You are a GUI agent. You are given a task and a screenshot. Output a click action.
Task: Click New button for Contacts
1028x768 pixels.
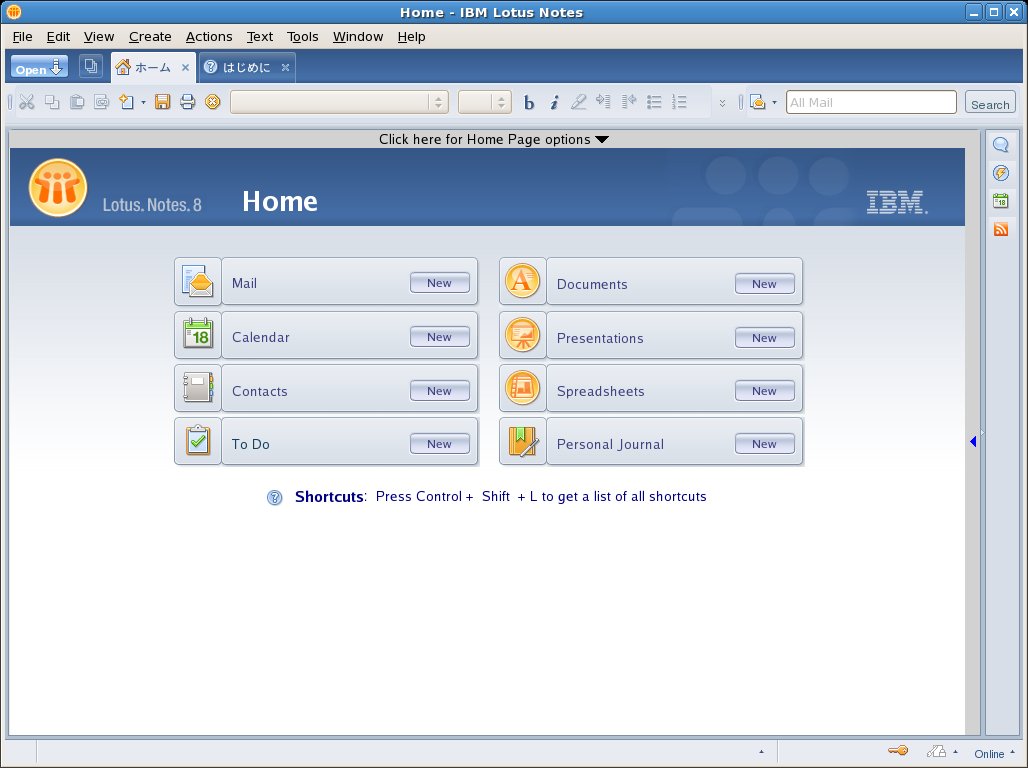click(x=439, y=390)
